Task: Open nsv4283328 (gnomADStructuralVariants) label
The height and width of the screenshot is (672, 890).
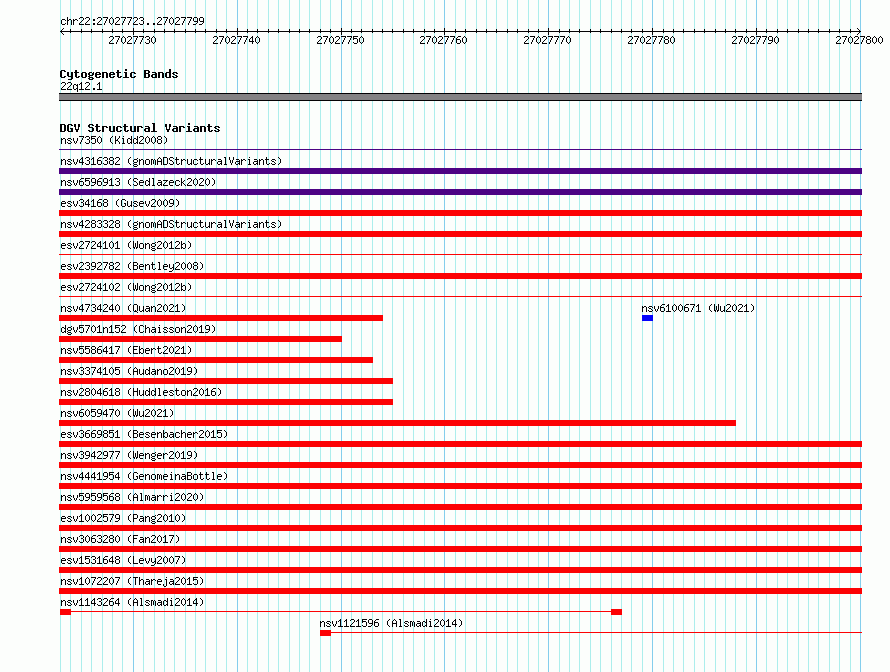Action: click(x=171, y=224)
